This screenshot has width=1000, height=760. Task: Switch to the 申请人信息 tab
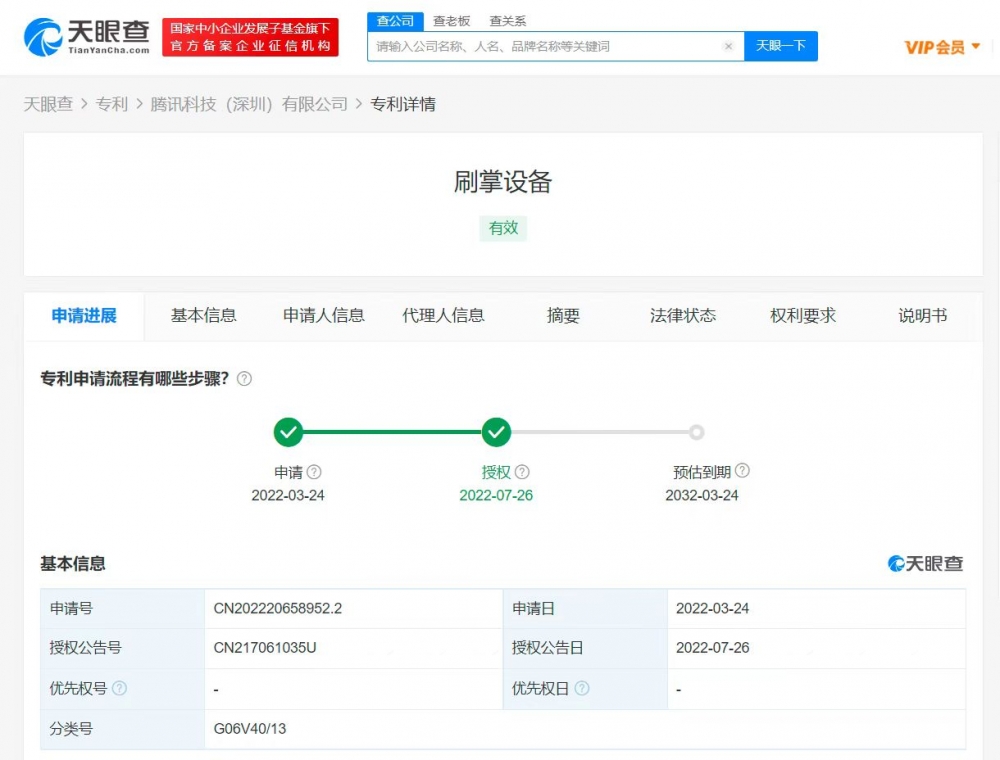click(x=323, y=316)
